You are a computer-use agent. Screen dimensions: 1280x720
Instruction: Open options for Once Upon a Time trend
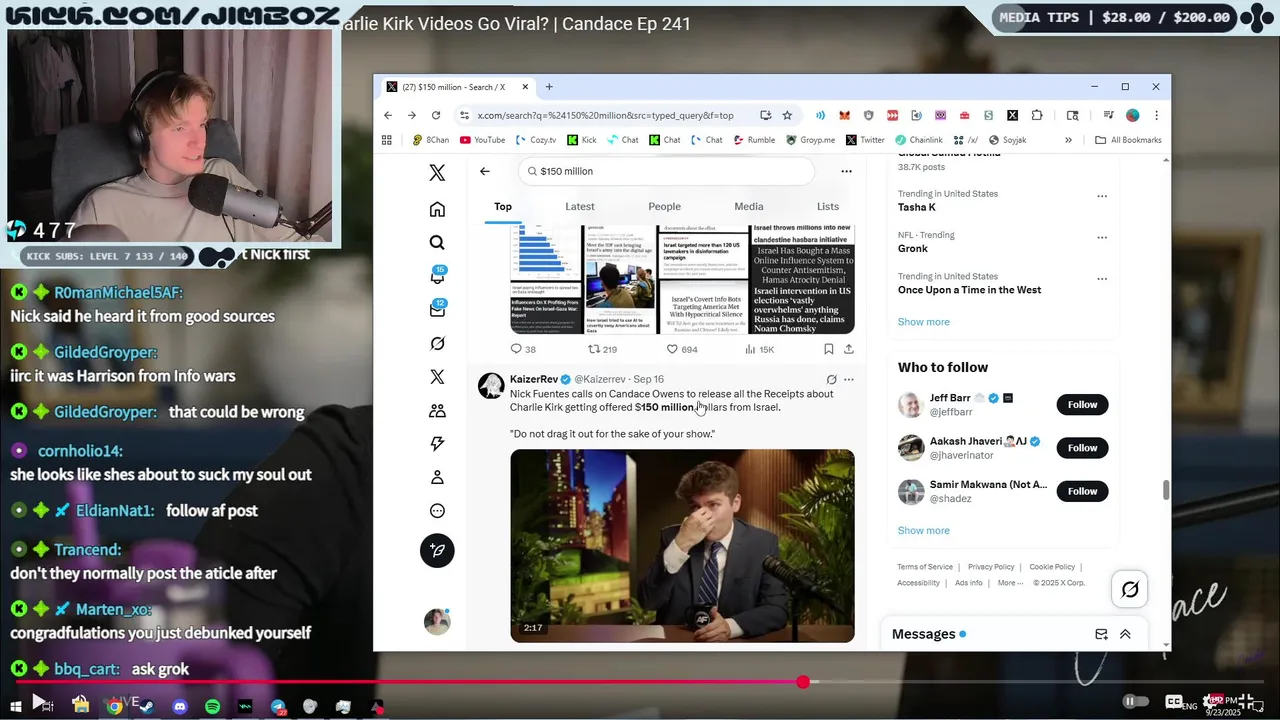1102,279
